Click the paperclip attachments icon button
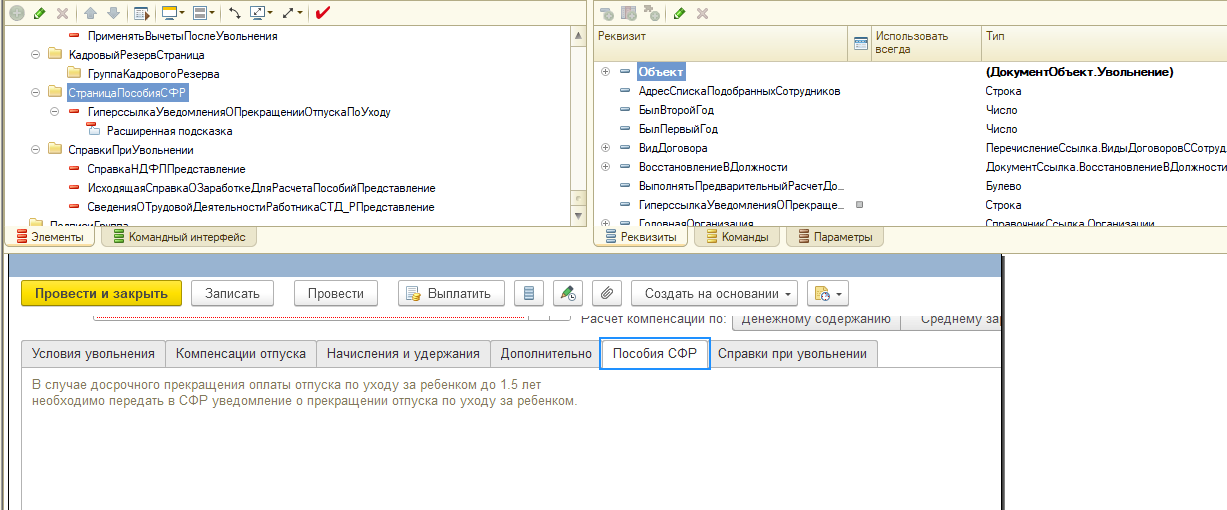1227x510 pixels. pos(606,293)
